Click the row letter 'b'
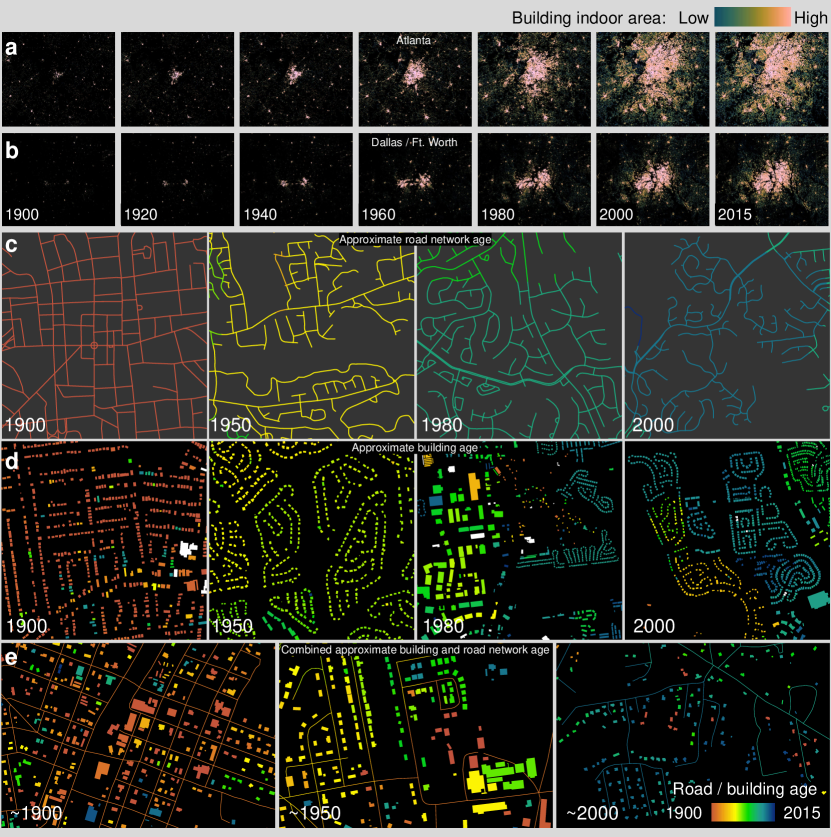The width and height of the screenshot is (831, 837). tap(11, 150)
